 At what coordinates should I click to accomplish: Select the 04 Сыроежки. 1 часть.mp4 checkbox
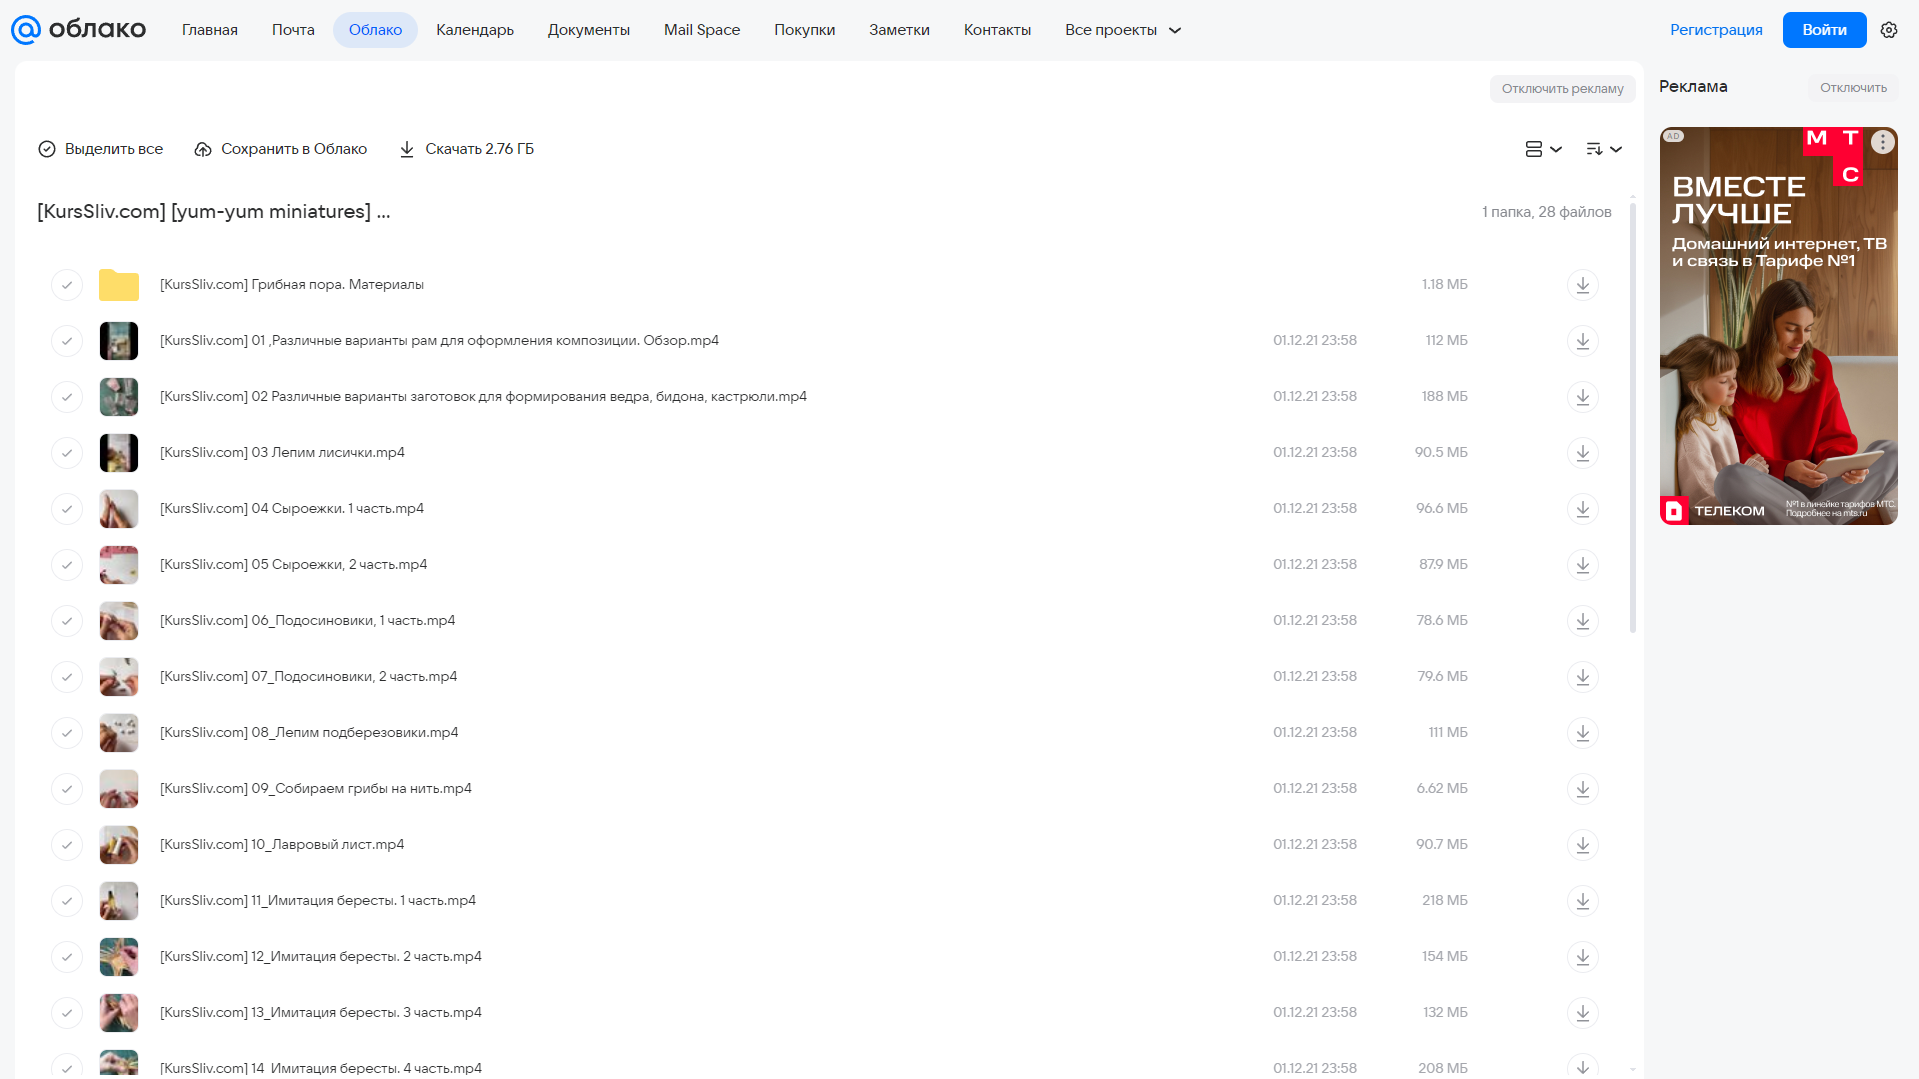[66, 509]
